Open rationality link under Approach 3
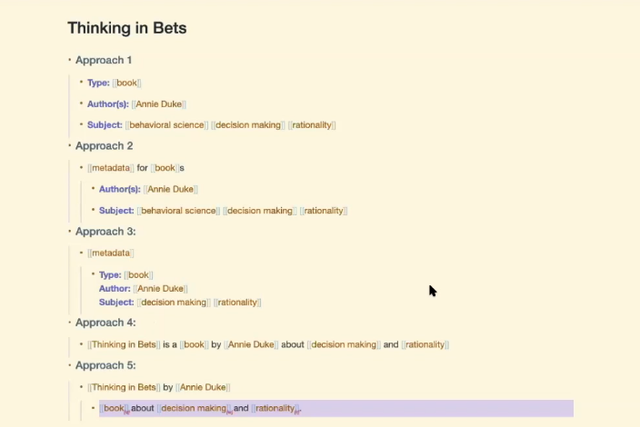Image resolution: width=640 pixels, height=427 pixels. 238,302
